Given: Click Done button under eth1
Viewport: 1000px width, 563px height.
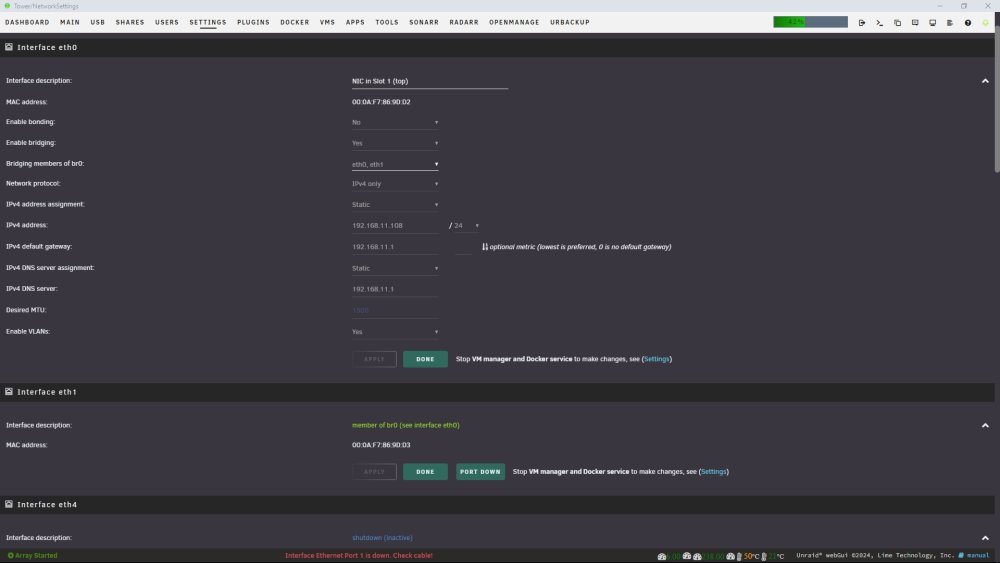Looking at the screenshot, I should (x=425, y=472).
